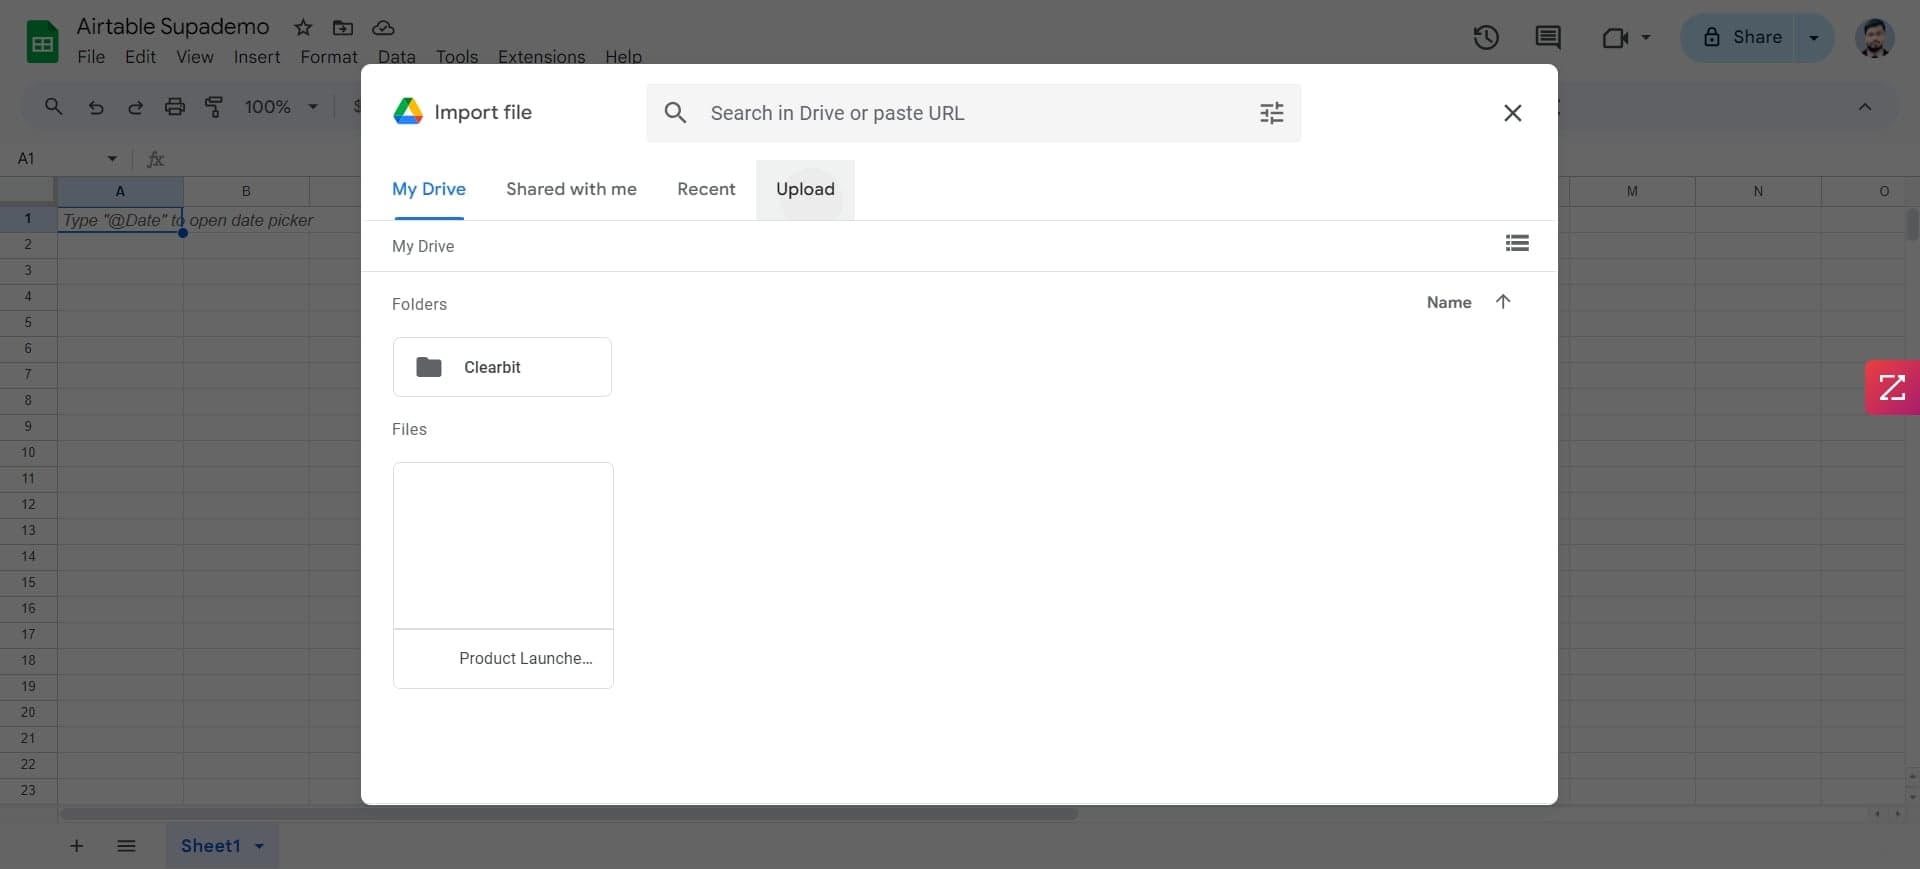Click the Search in Drive field

[x=974, y=113]
